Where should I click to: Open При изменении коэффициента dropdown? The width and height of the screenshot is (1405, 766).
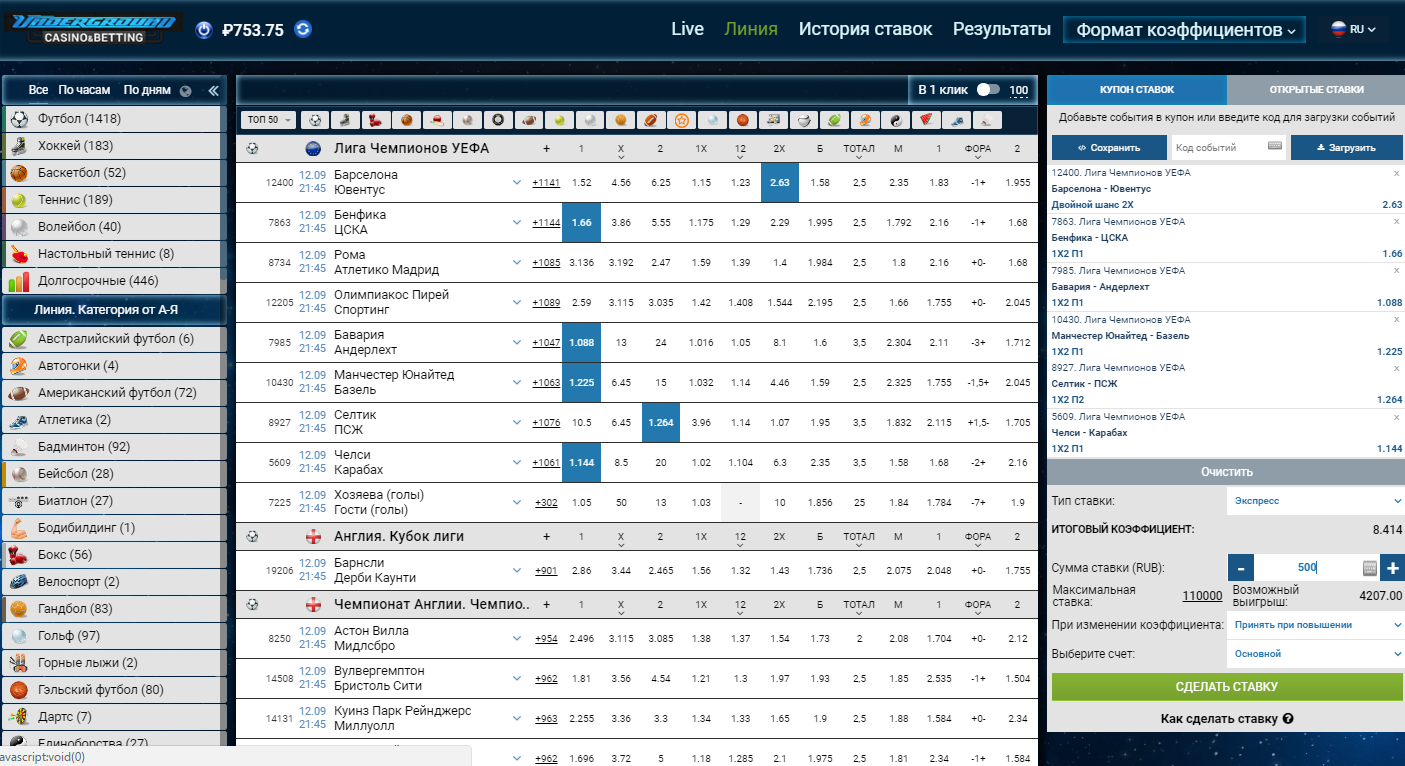[x=1315, y=625]
